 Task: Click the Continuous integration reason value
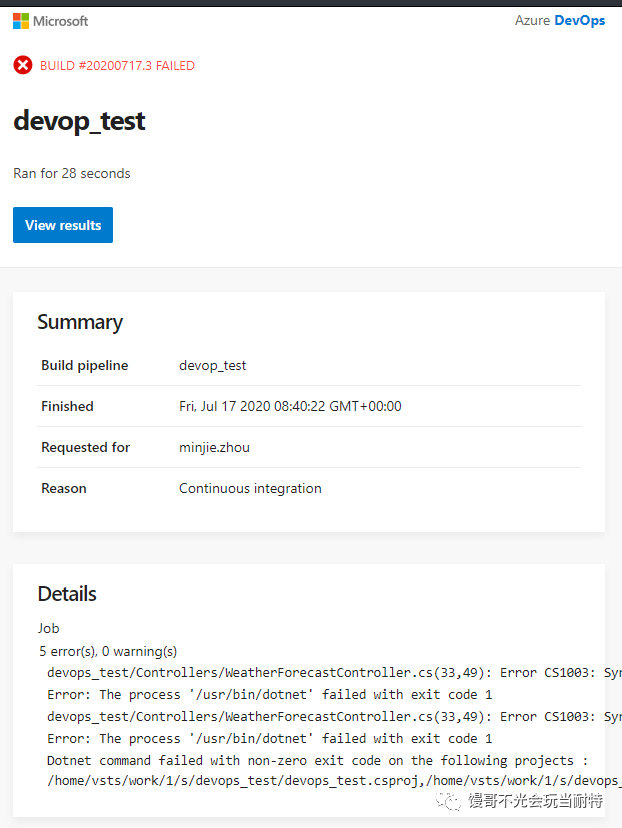pyautogui.click(x=250, y=488)
